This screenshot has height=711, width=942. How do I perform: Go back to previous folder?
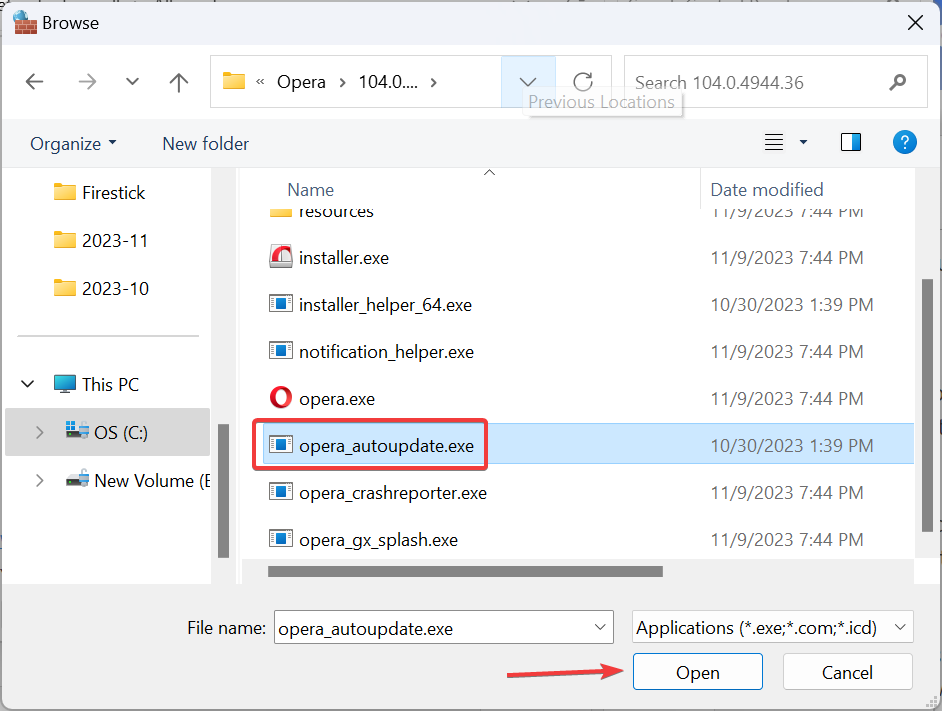point(35,82)
